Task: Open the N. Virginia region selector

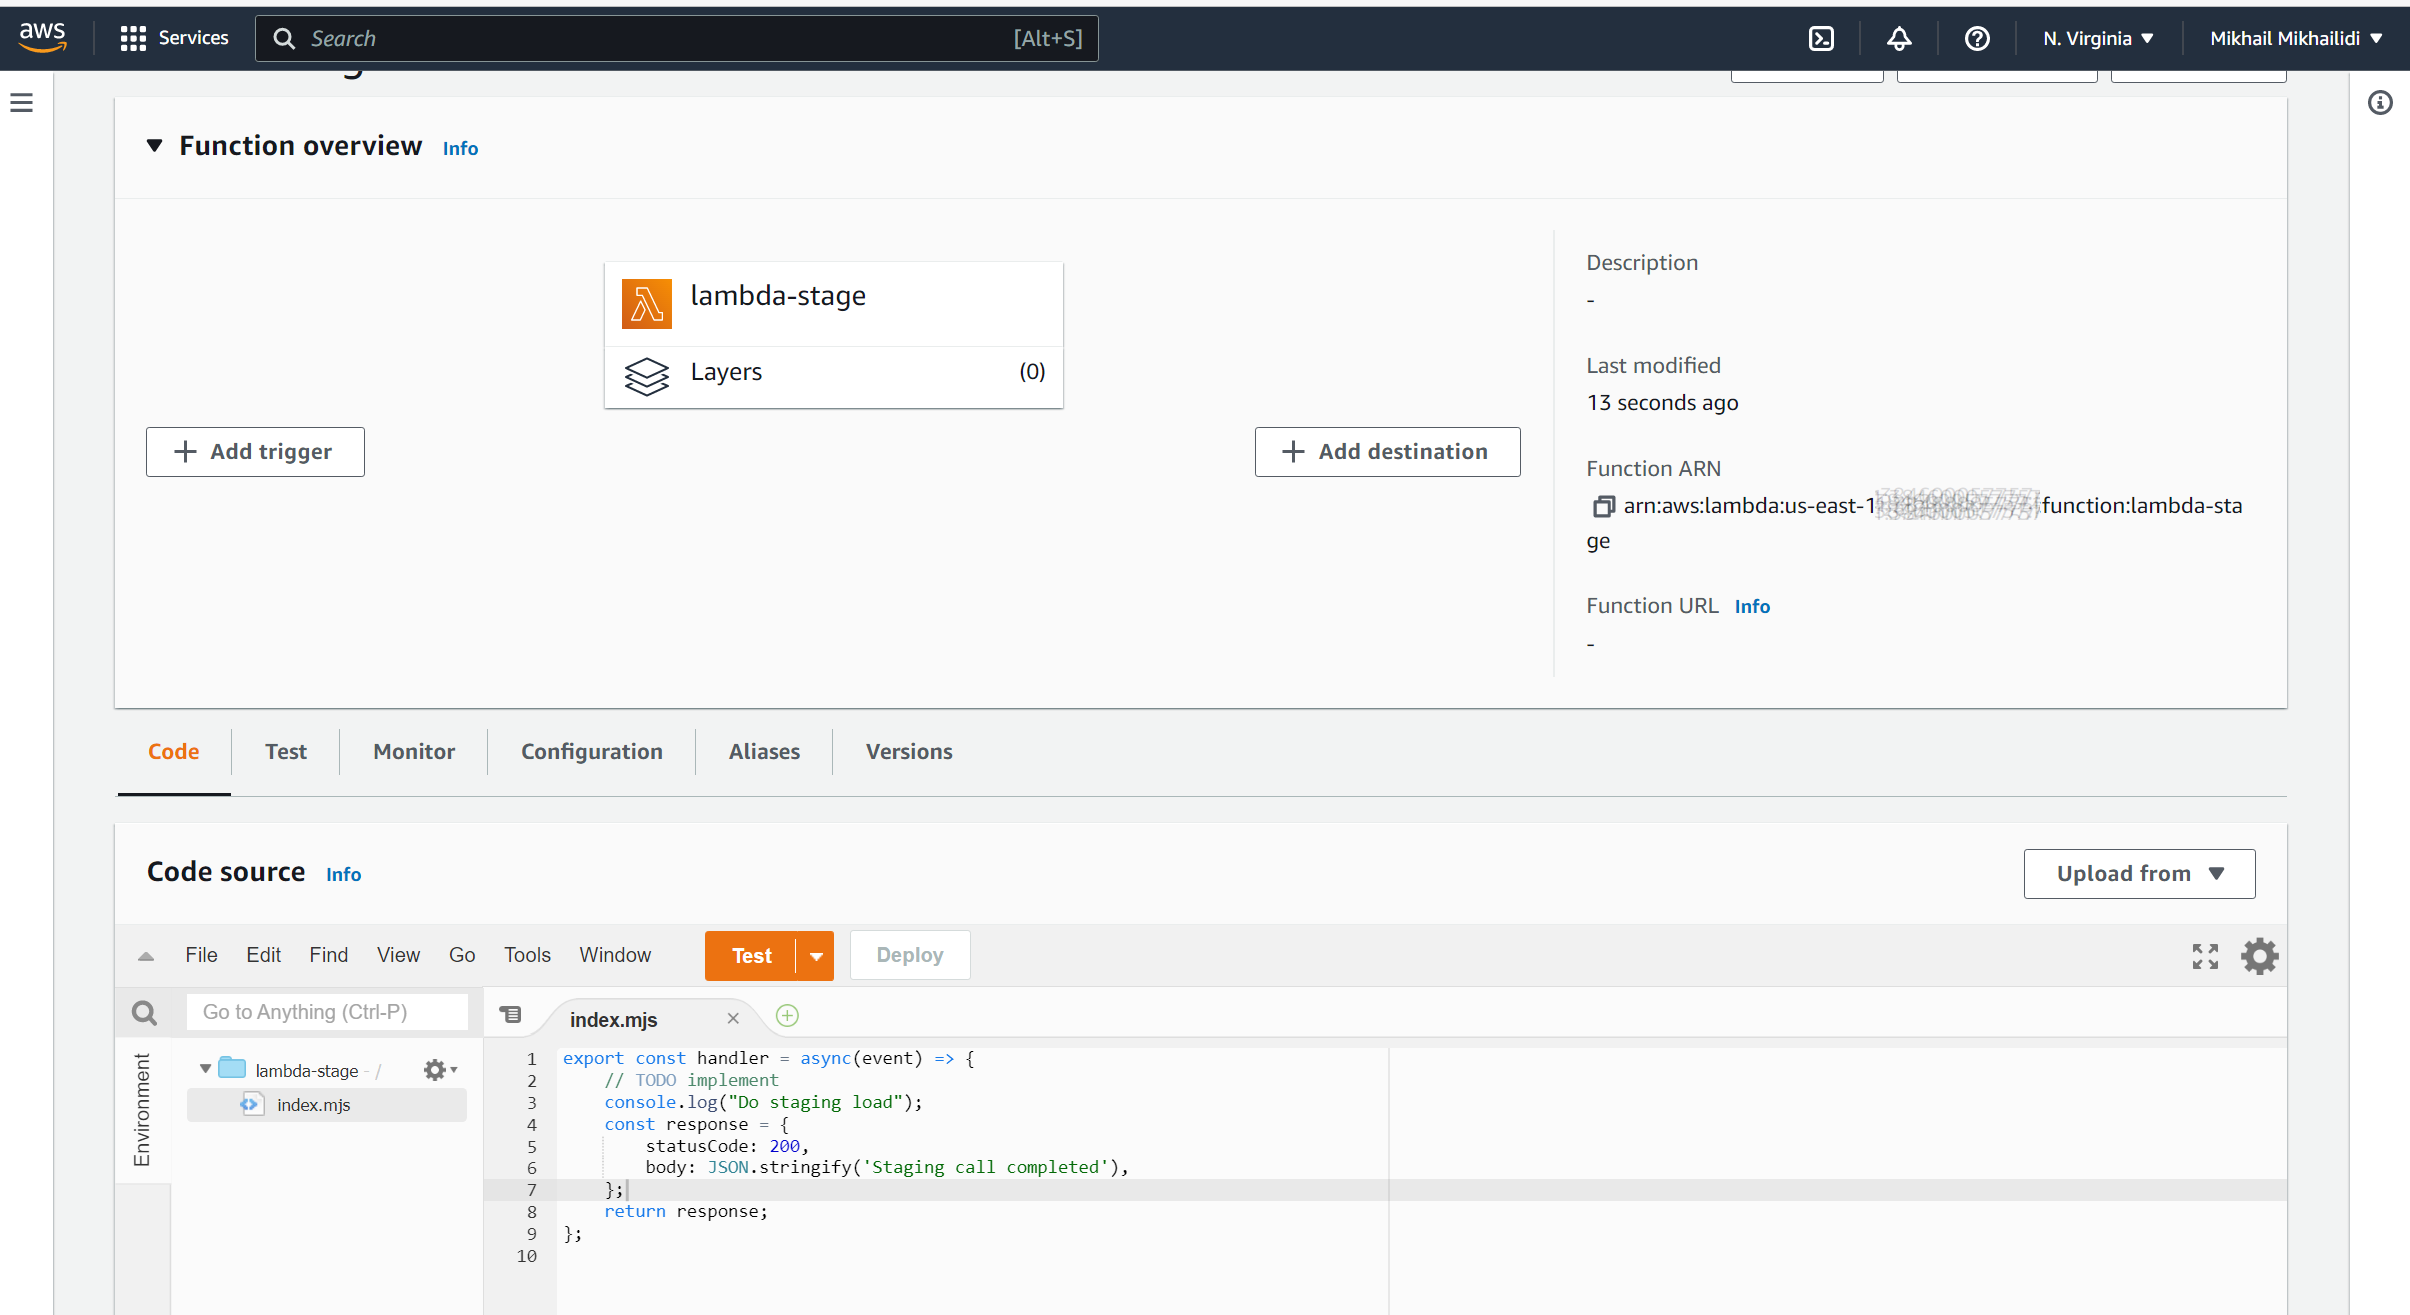Action: click(x=2097, y=38)
